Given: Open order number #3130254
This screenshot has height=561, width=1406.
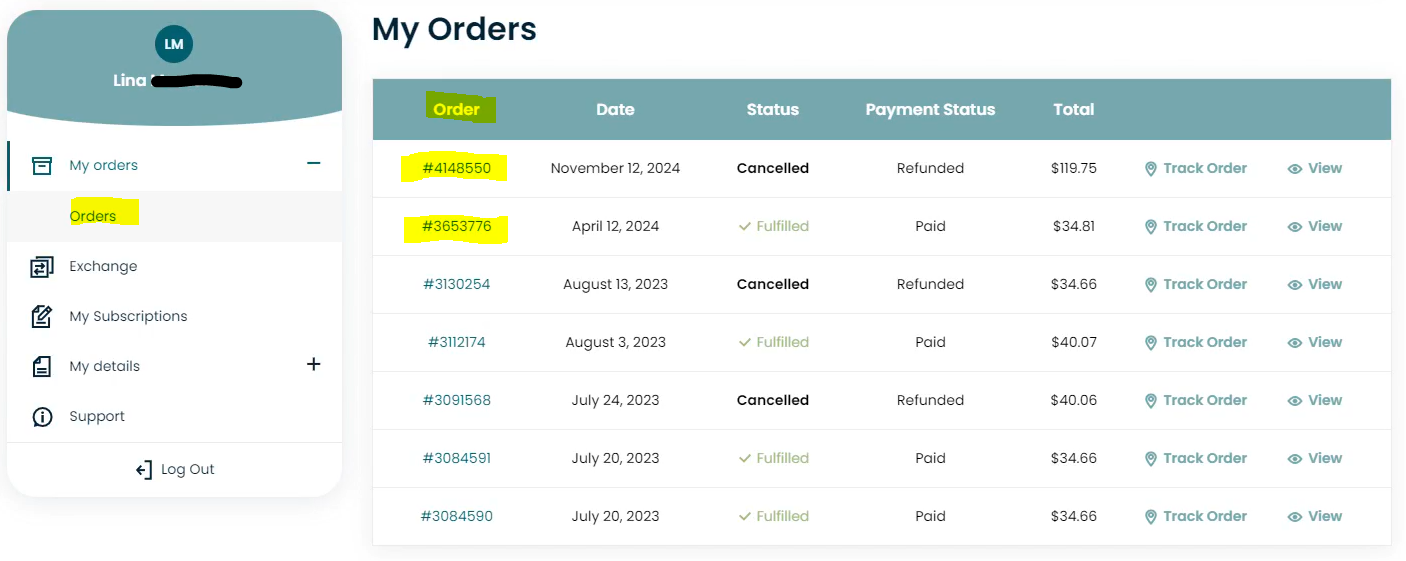Looking at the screenshot, I should pyautogui.click(x=457, y=284).
